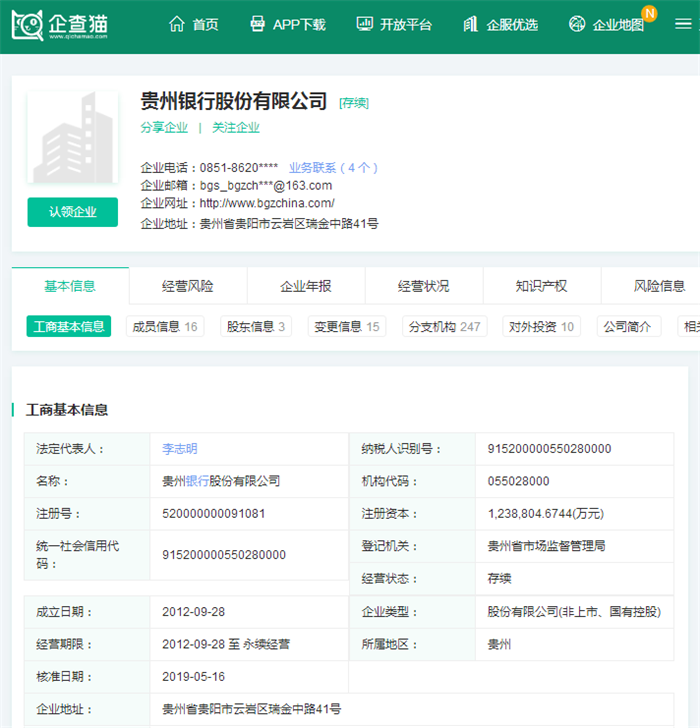This screenshot has height=728, width=700.
Task: Switch to the 知识产权 tab
Action: tap(541, 286)
